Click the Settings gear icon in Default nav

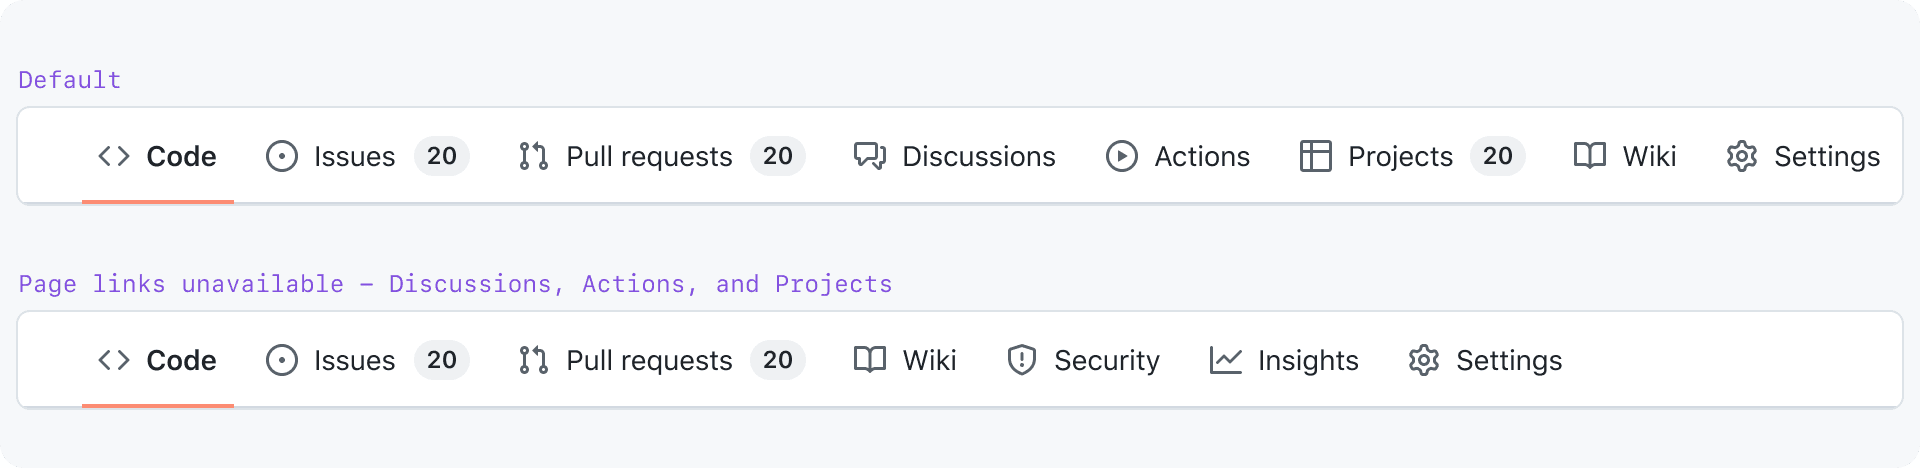[1742, 156]
